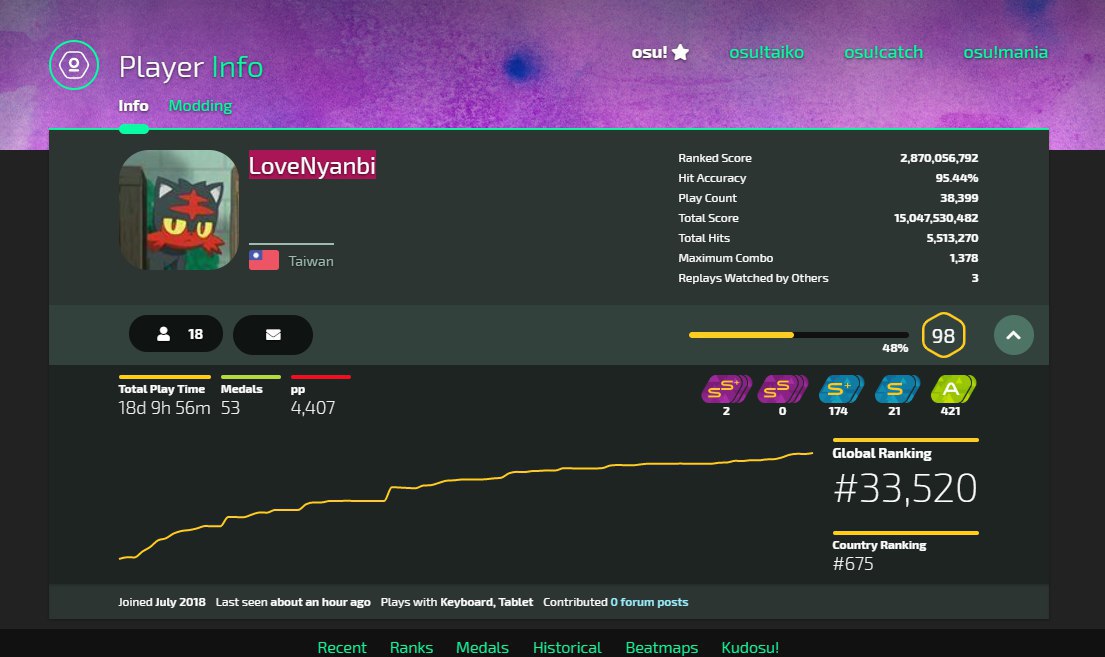The image size is (1105, 657).
Task: Click the LoveNyanbi username
Action: point(312,166)
